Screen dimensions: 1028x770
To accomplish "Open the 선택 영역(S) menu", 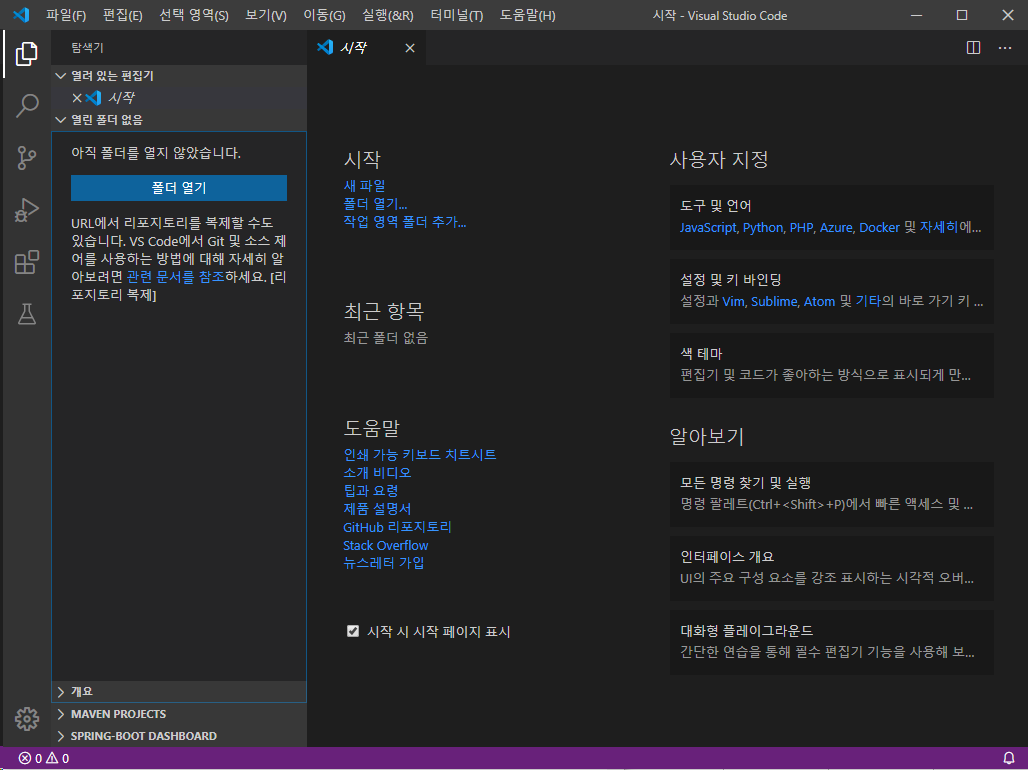I will [x=194, y=15].
